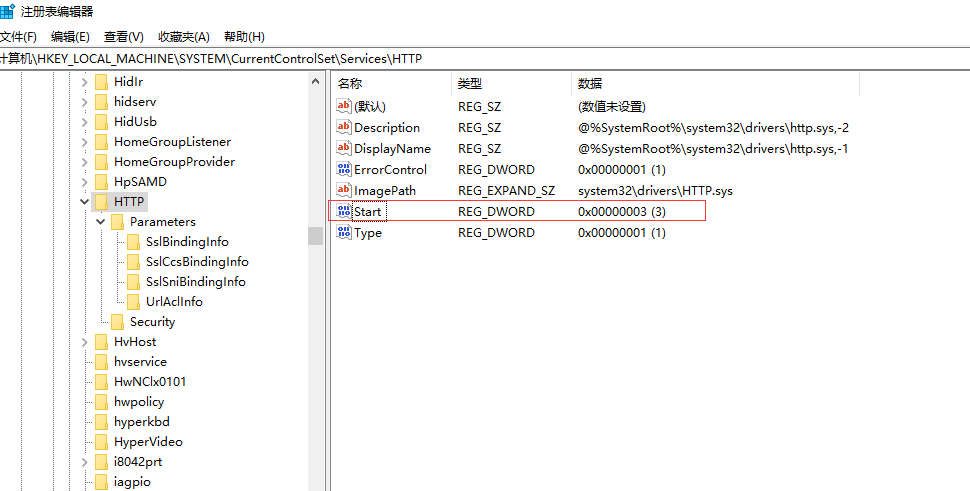Click the Type value name
Screen dimensions: 970x491
367,233
